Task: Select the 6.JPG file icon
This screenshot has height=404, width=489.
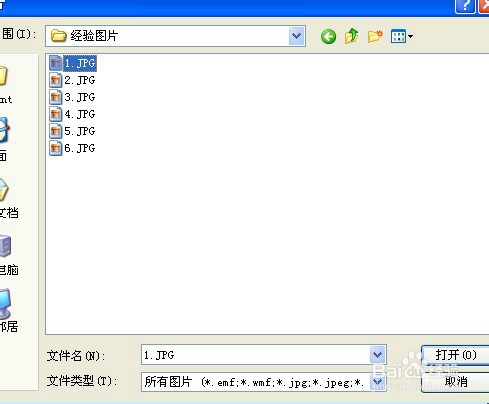Action: pos(55,148)
